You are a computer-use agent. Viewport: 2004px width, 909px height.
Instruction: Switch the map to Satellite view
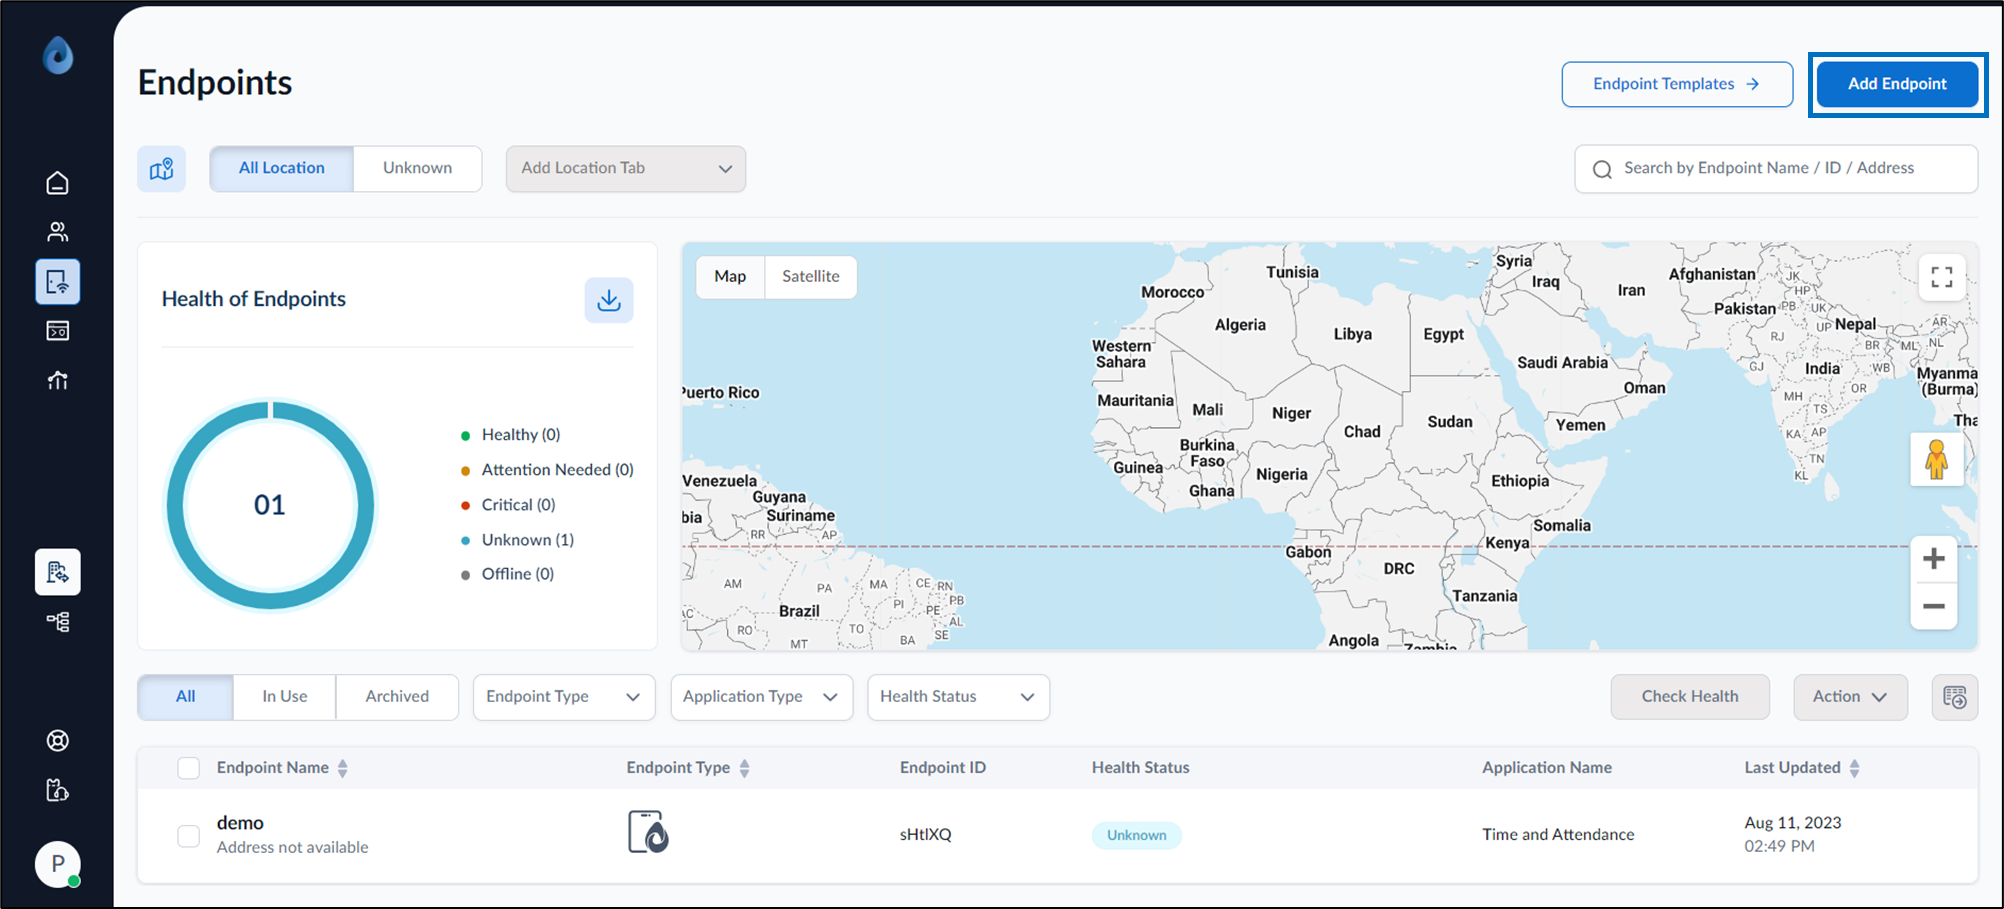tap(811, 277)
